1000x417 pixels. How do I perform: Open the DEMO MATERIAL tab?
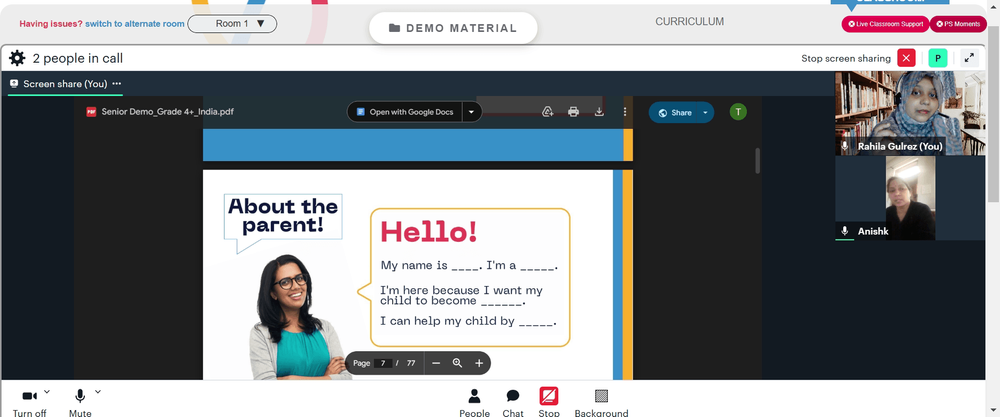tap(453, 28)
